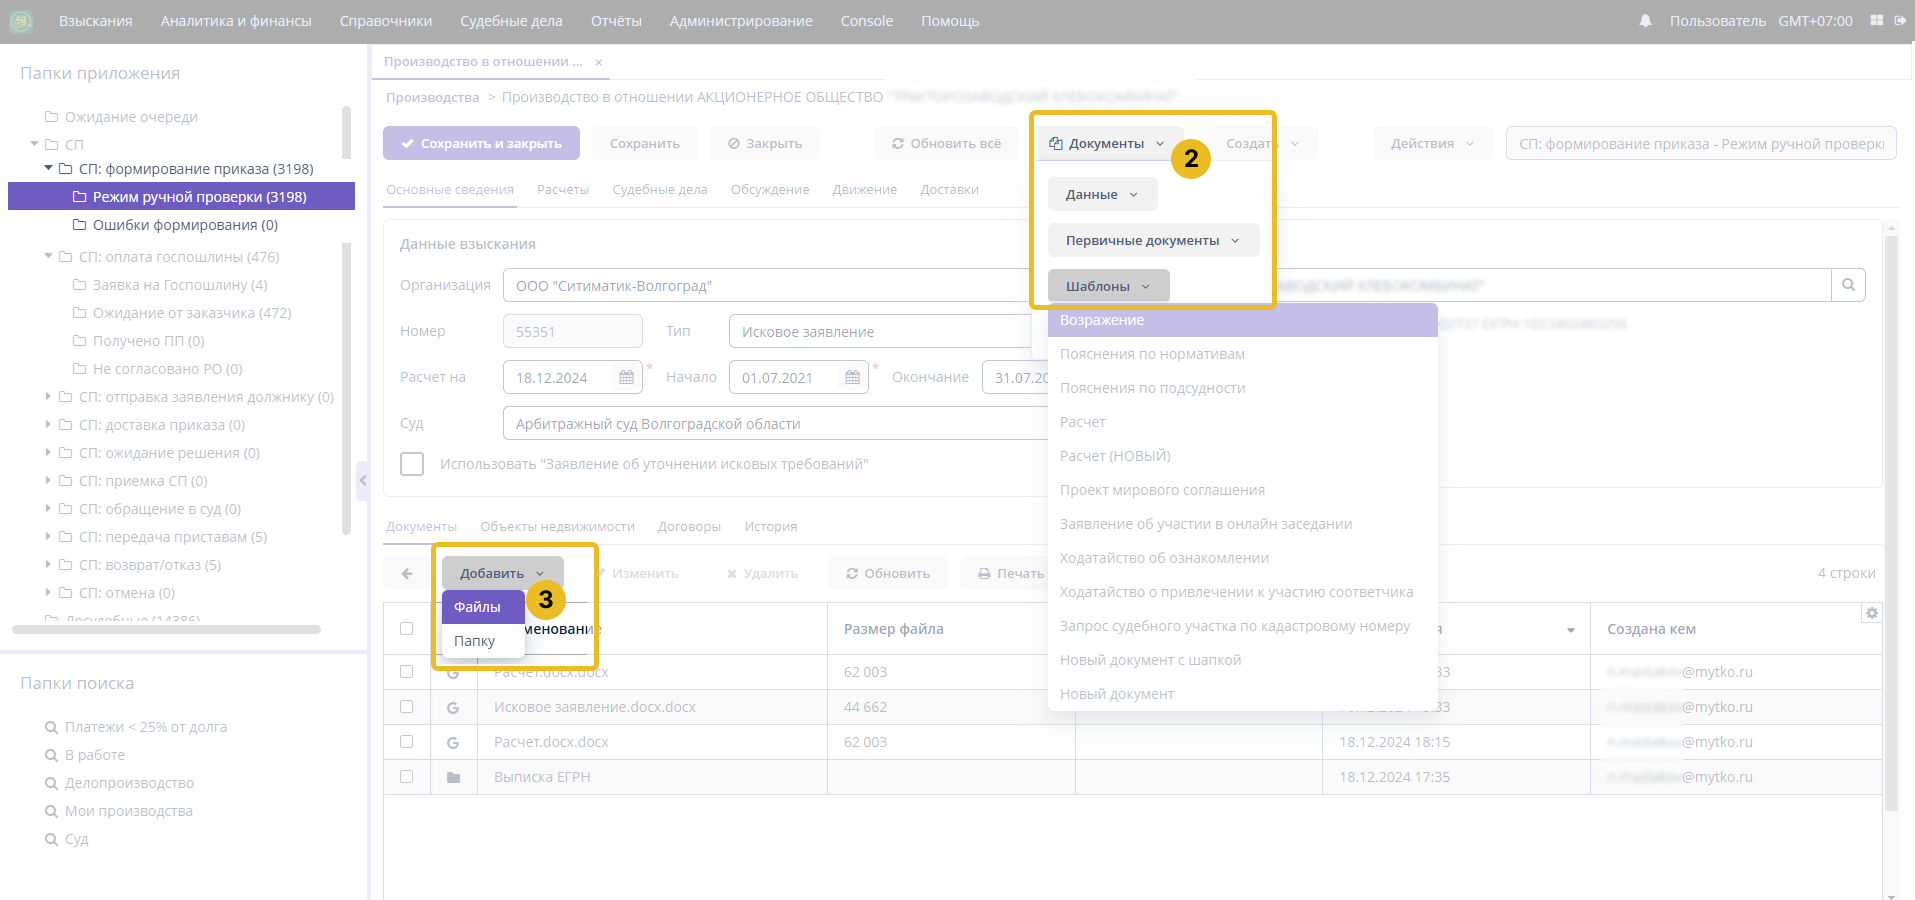Open the grid layout icon in header

[x=1877, y=21]
